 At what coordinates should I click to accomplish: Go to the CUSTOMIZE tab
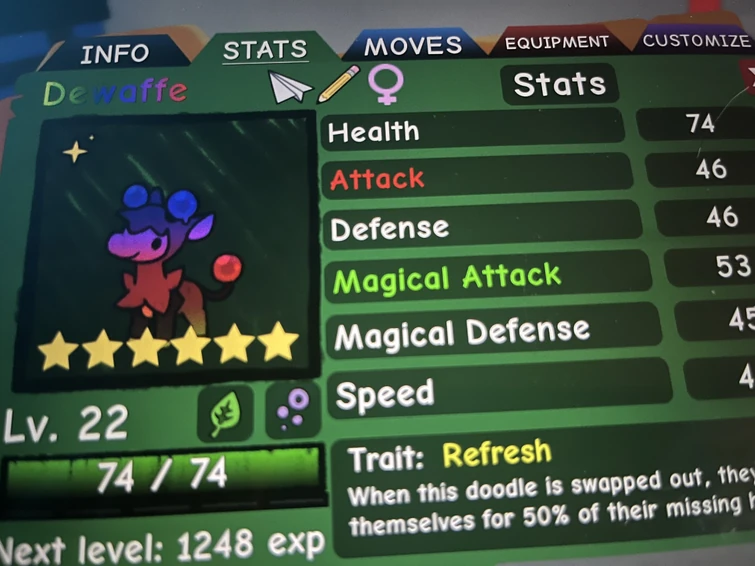(696, 40)
